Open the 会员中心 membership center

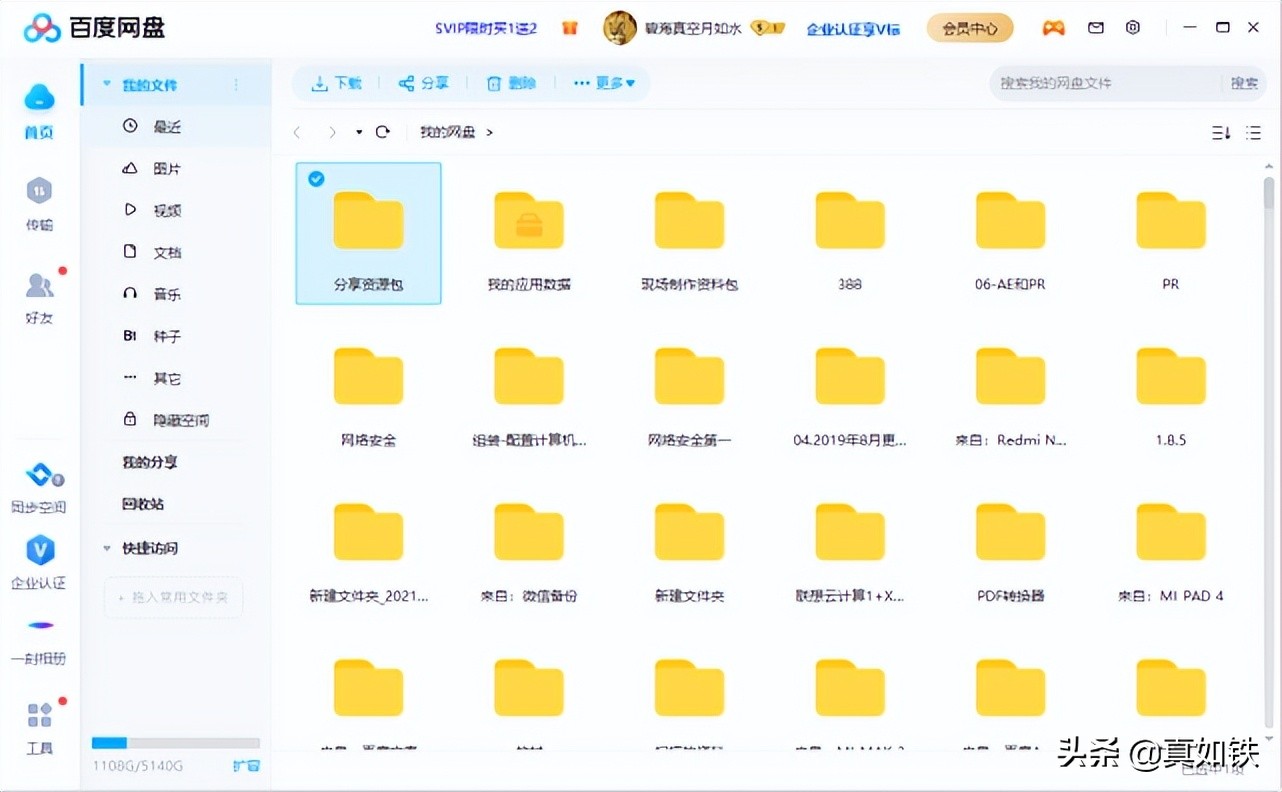pyautogui.click(x=969, y=28)
